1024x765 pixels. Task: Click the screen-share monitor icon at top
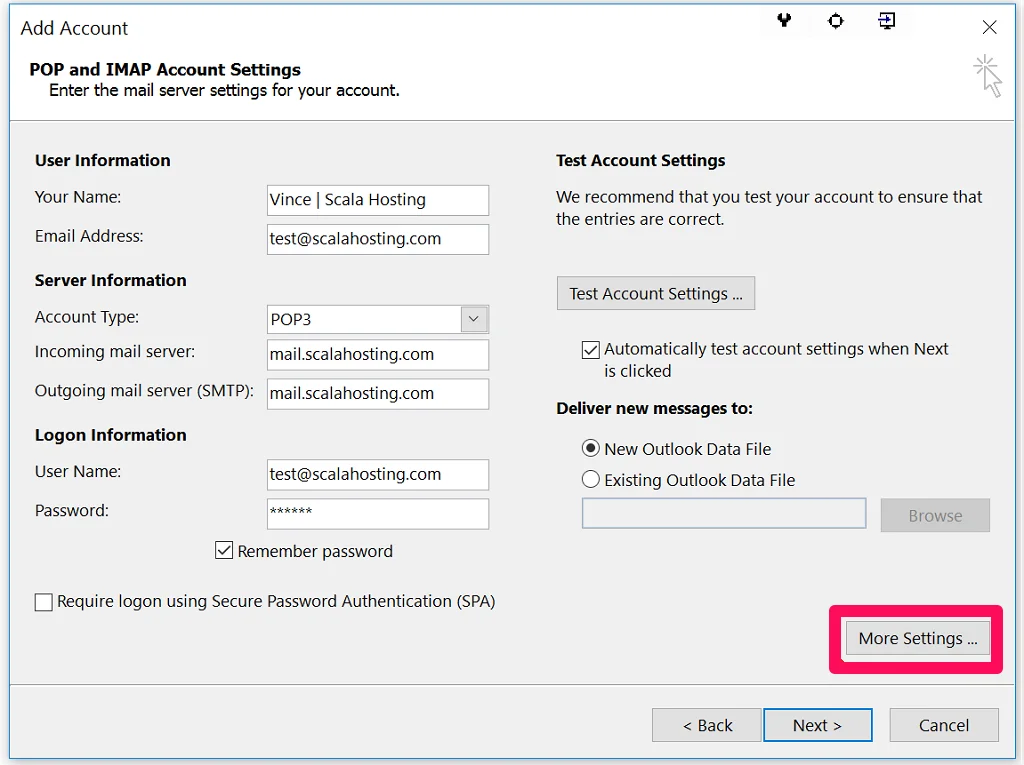[x=887, y=21]
